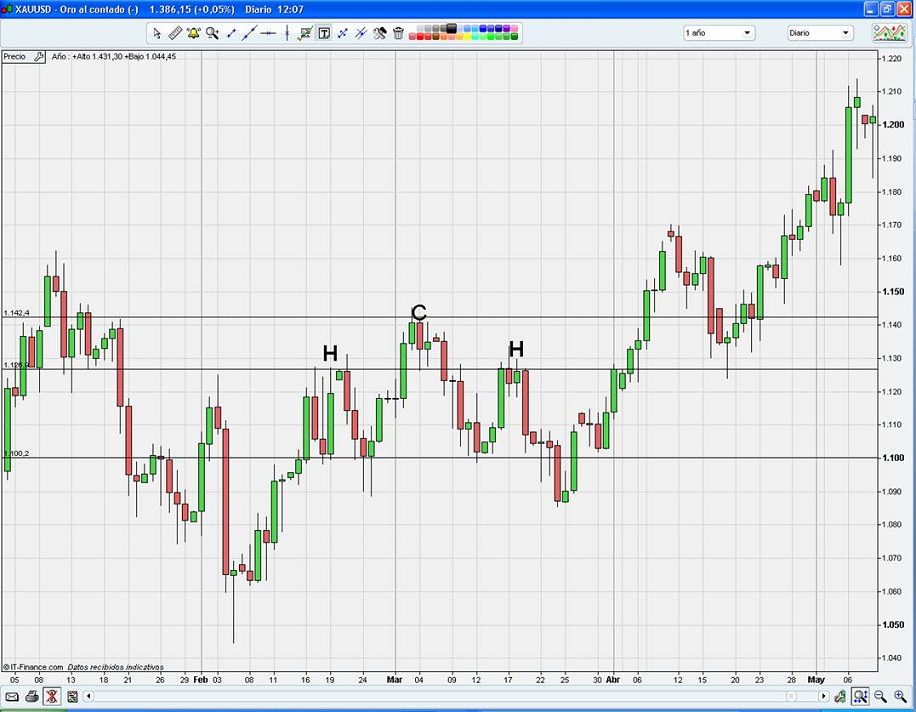The width and height of the screenshot is (916, 712).
Task: Click the zoom out magnifier icon
Action: click(x=880, y=696)
